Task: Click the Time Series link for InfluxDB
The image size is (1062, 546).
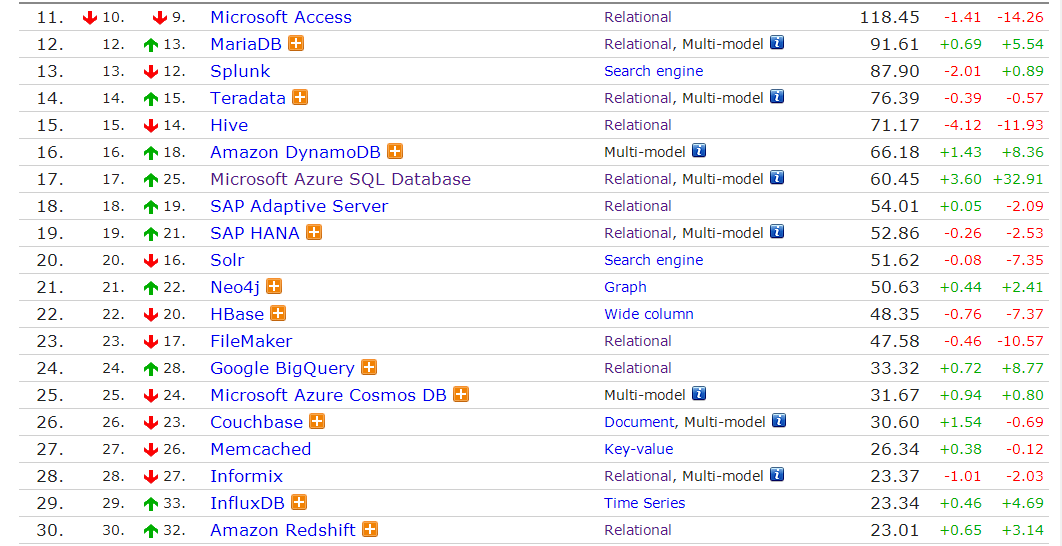Action: (x=645, y=503)
